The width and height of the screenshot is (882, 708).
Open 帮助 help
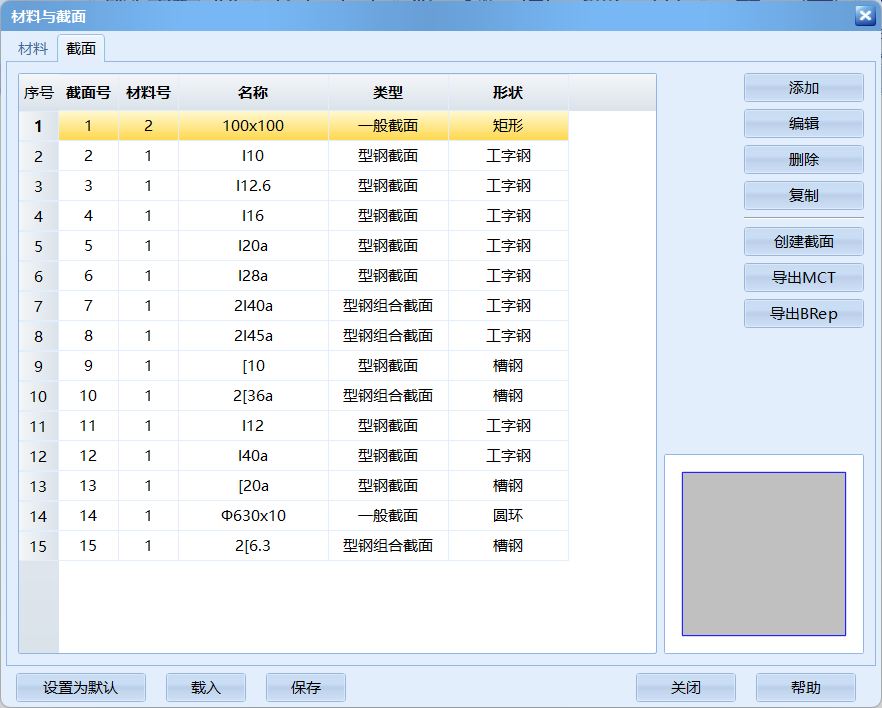click(805, 688)
